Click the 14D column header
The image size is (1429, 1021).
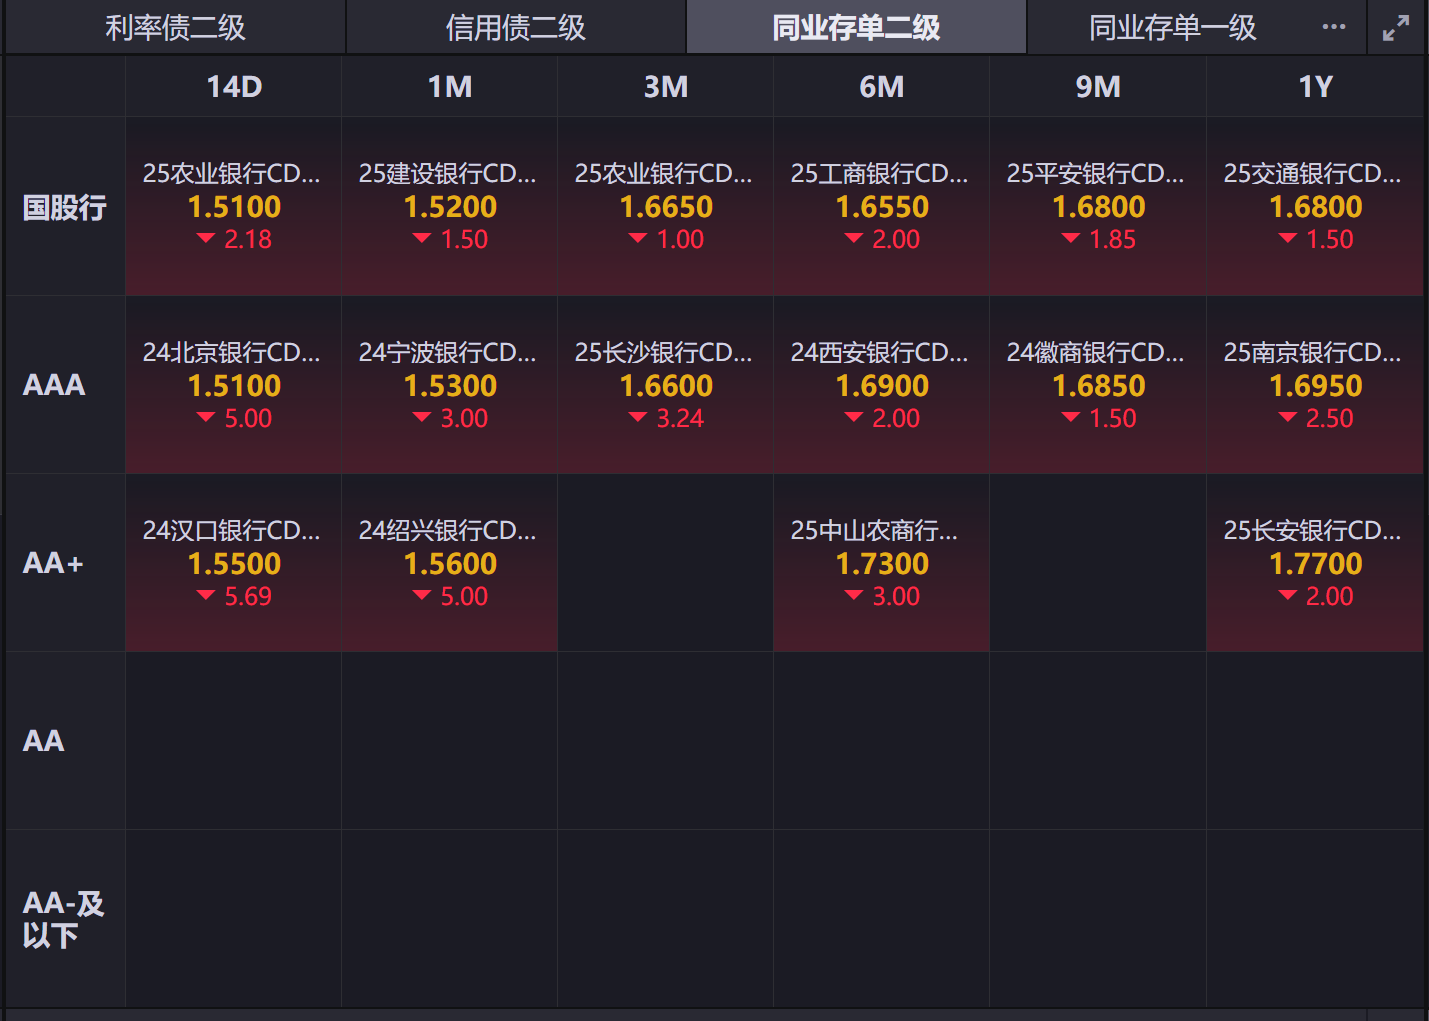(234, 87)
